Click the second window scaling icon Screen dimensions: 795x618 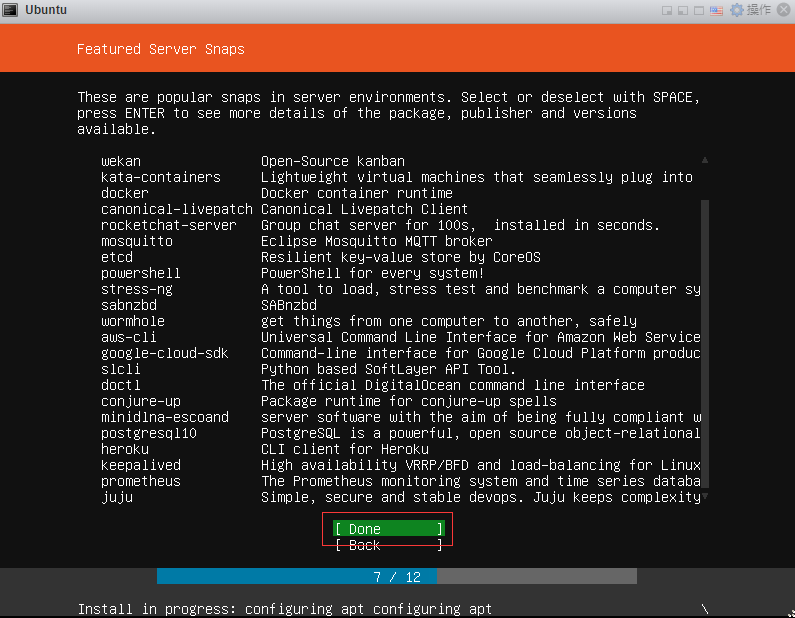pyautogui.click(x=683, y=10)
